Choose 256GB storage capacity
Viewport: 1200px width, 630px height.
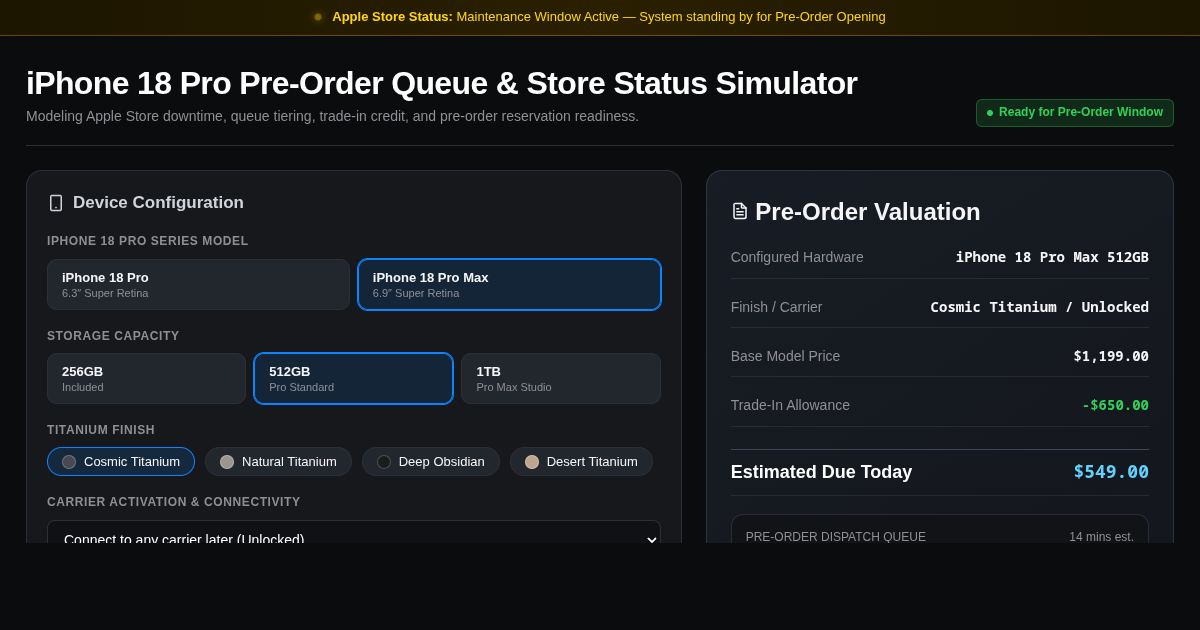[x=146, y=378]
